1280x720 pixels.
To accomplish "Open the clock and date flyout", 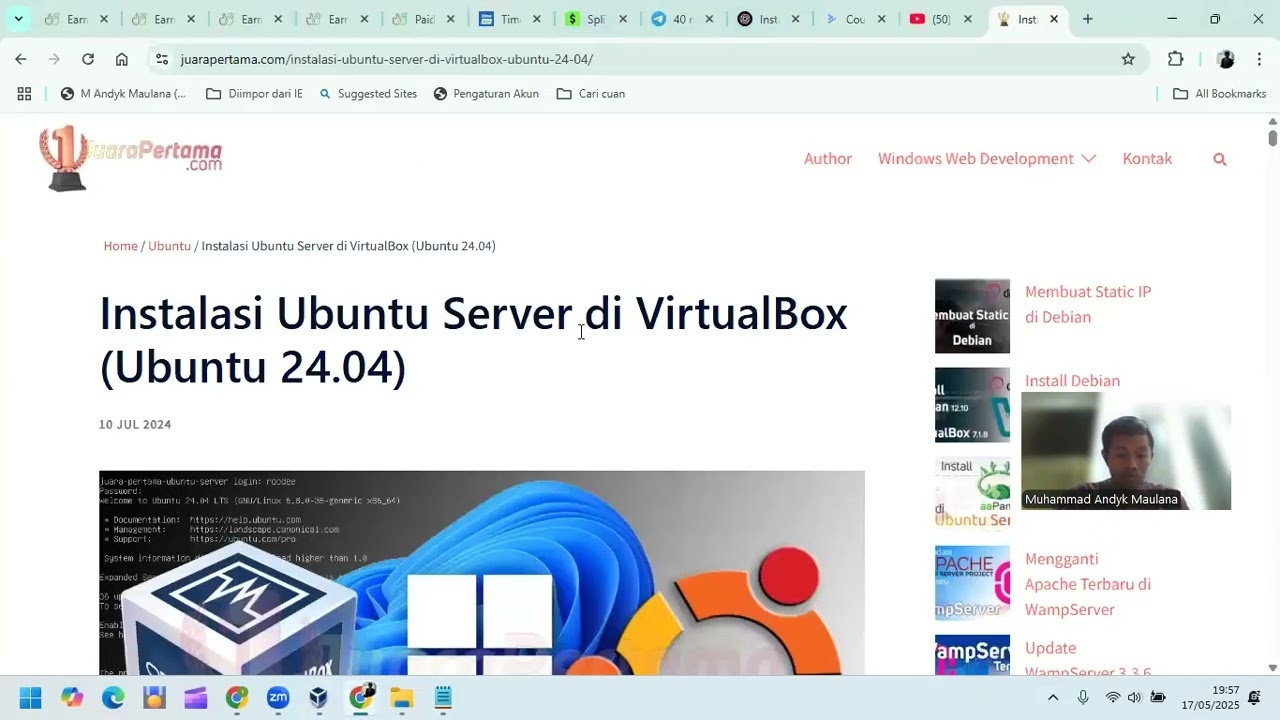I will 1210,697.
